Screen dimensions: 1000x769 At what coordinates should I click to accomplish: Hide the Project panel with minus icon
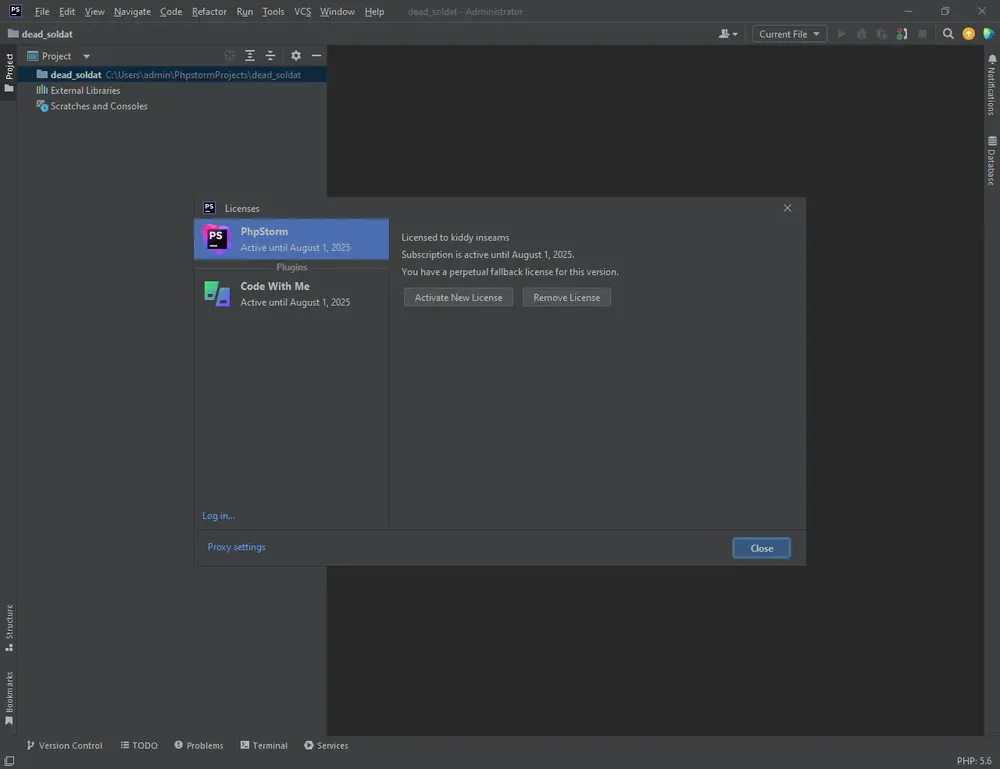316,55
